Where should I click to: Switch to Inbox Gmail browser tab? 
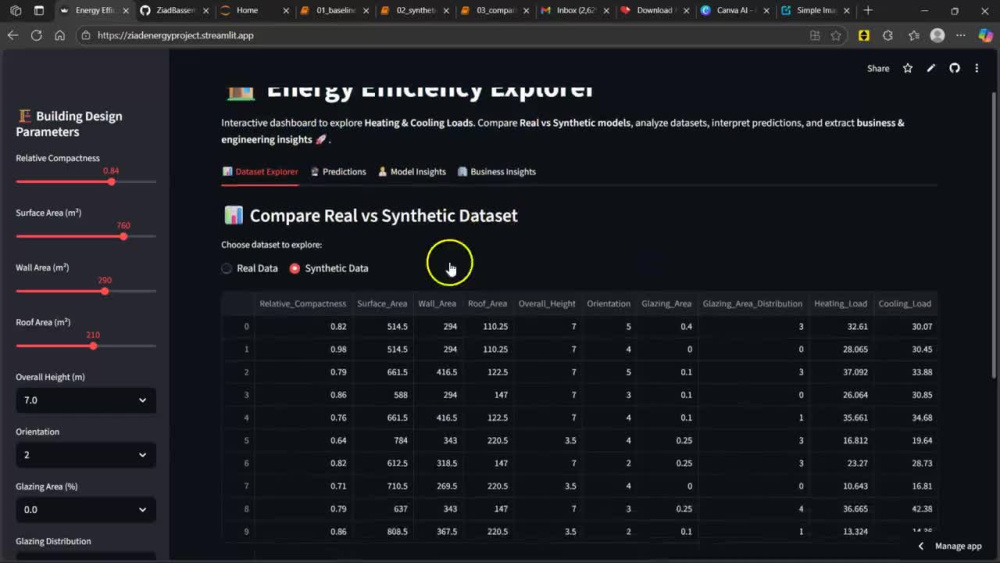568,10
